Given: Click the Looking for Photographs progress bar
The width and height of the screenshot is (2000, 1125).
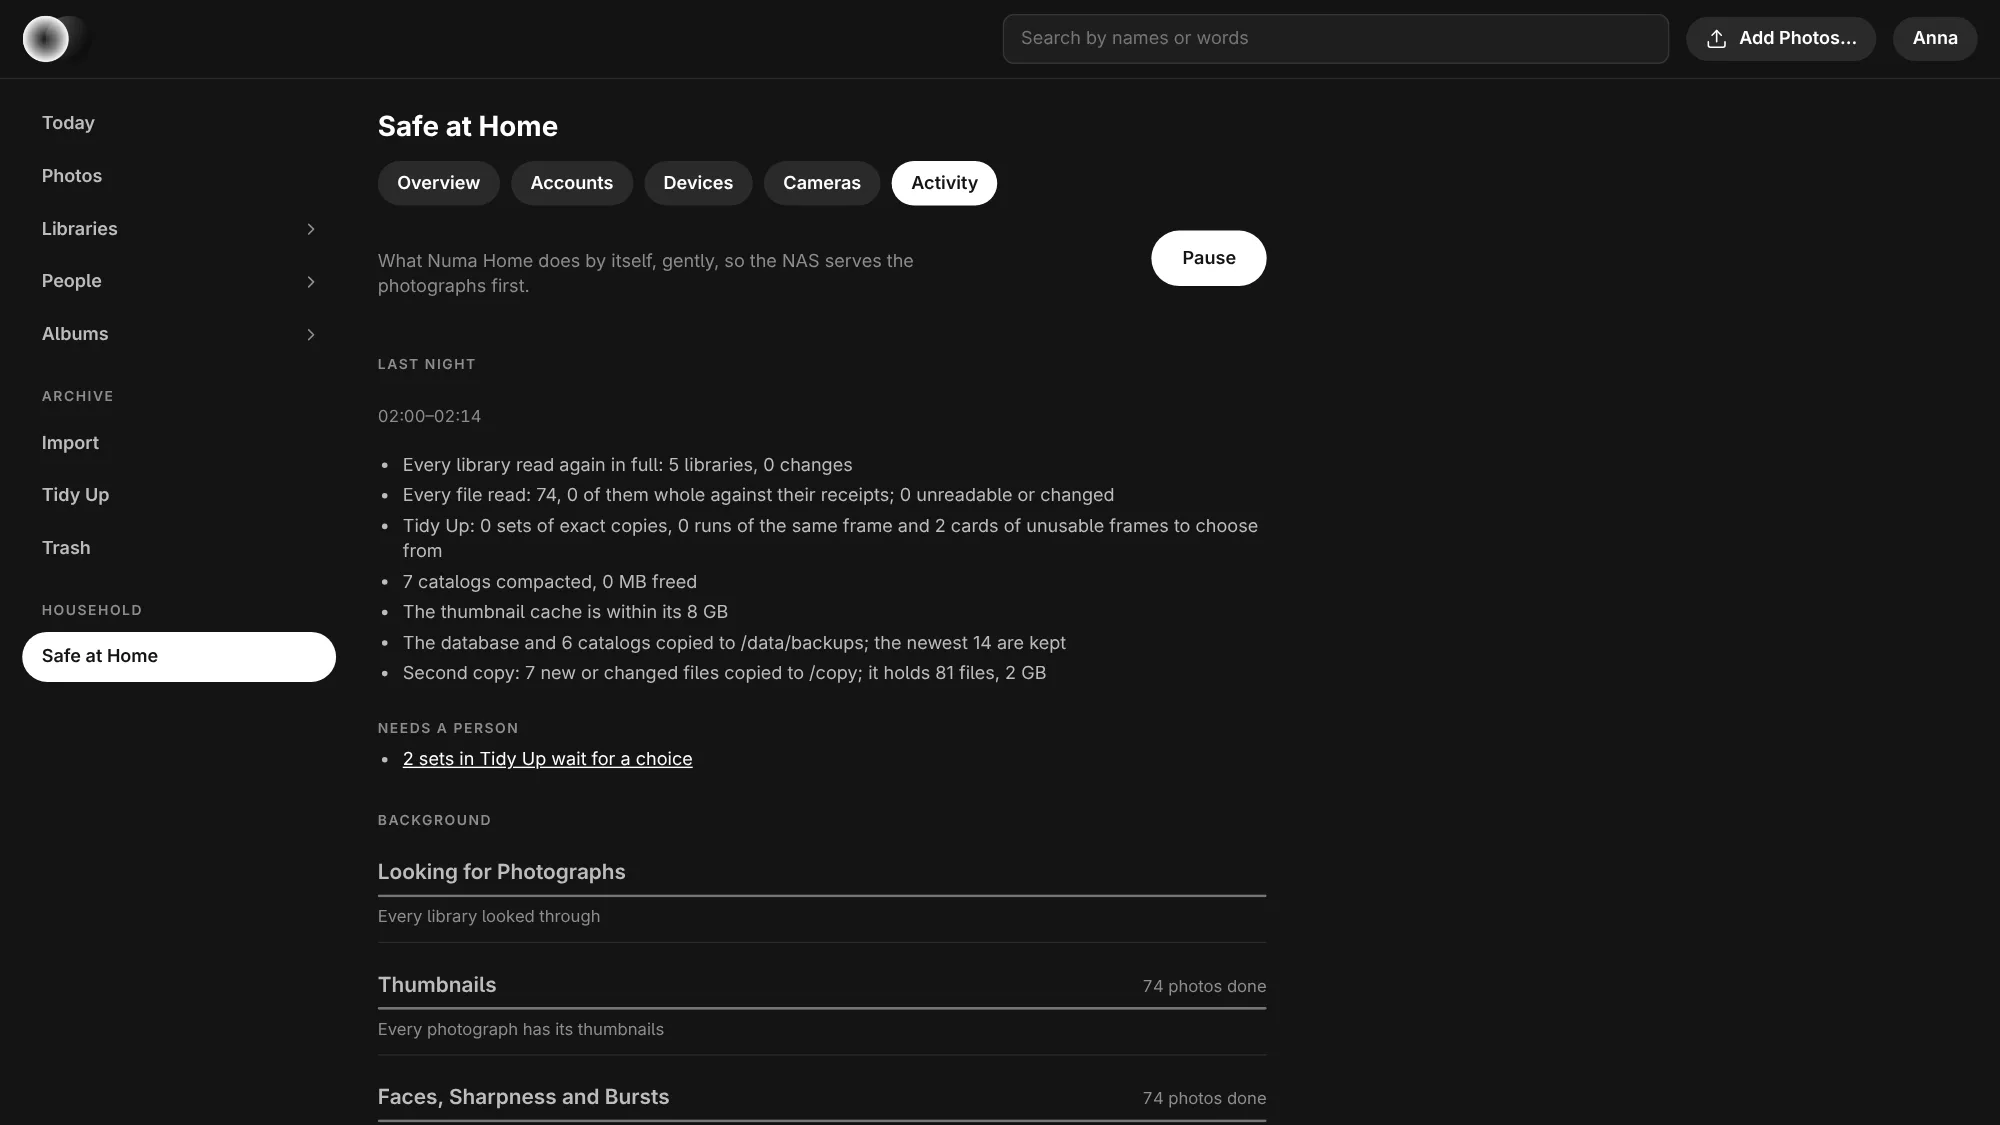Looking at the screenshot, I should (x=821, y=896).
